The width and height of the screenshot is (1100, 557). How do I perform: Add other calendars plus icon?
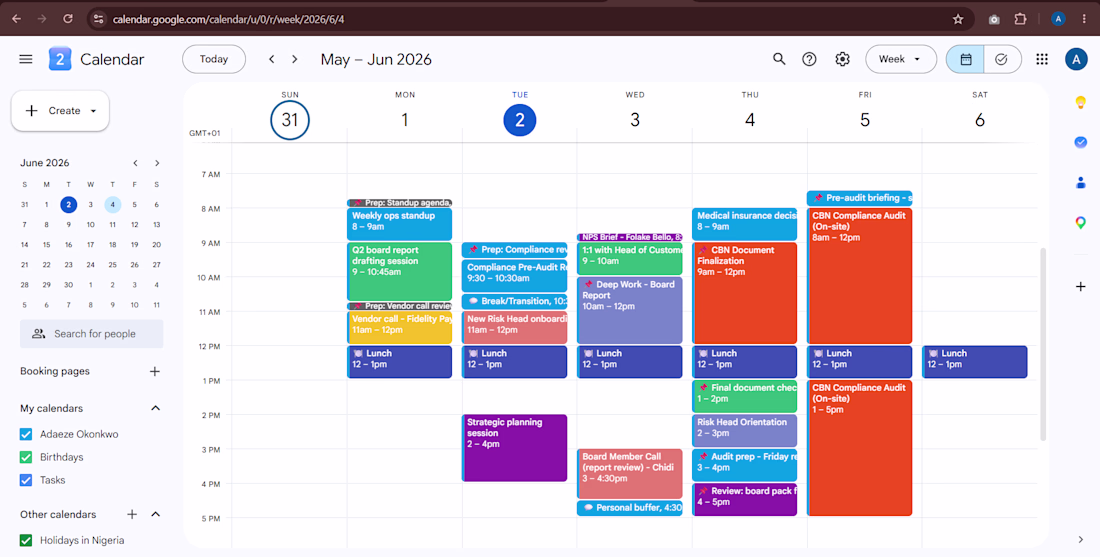pos(132,514)
